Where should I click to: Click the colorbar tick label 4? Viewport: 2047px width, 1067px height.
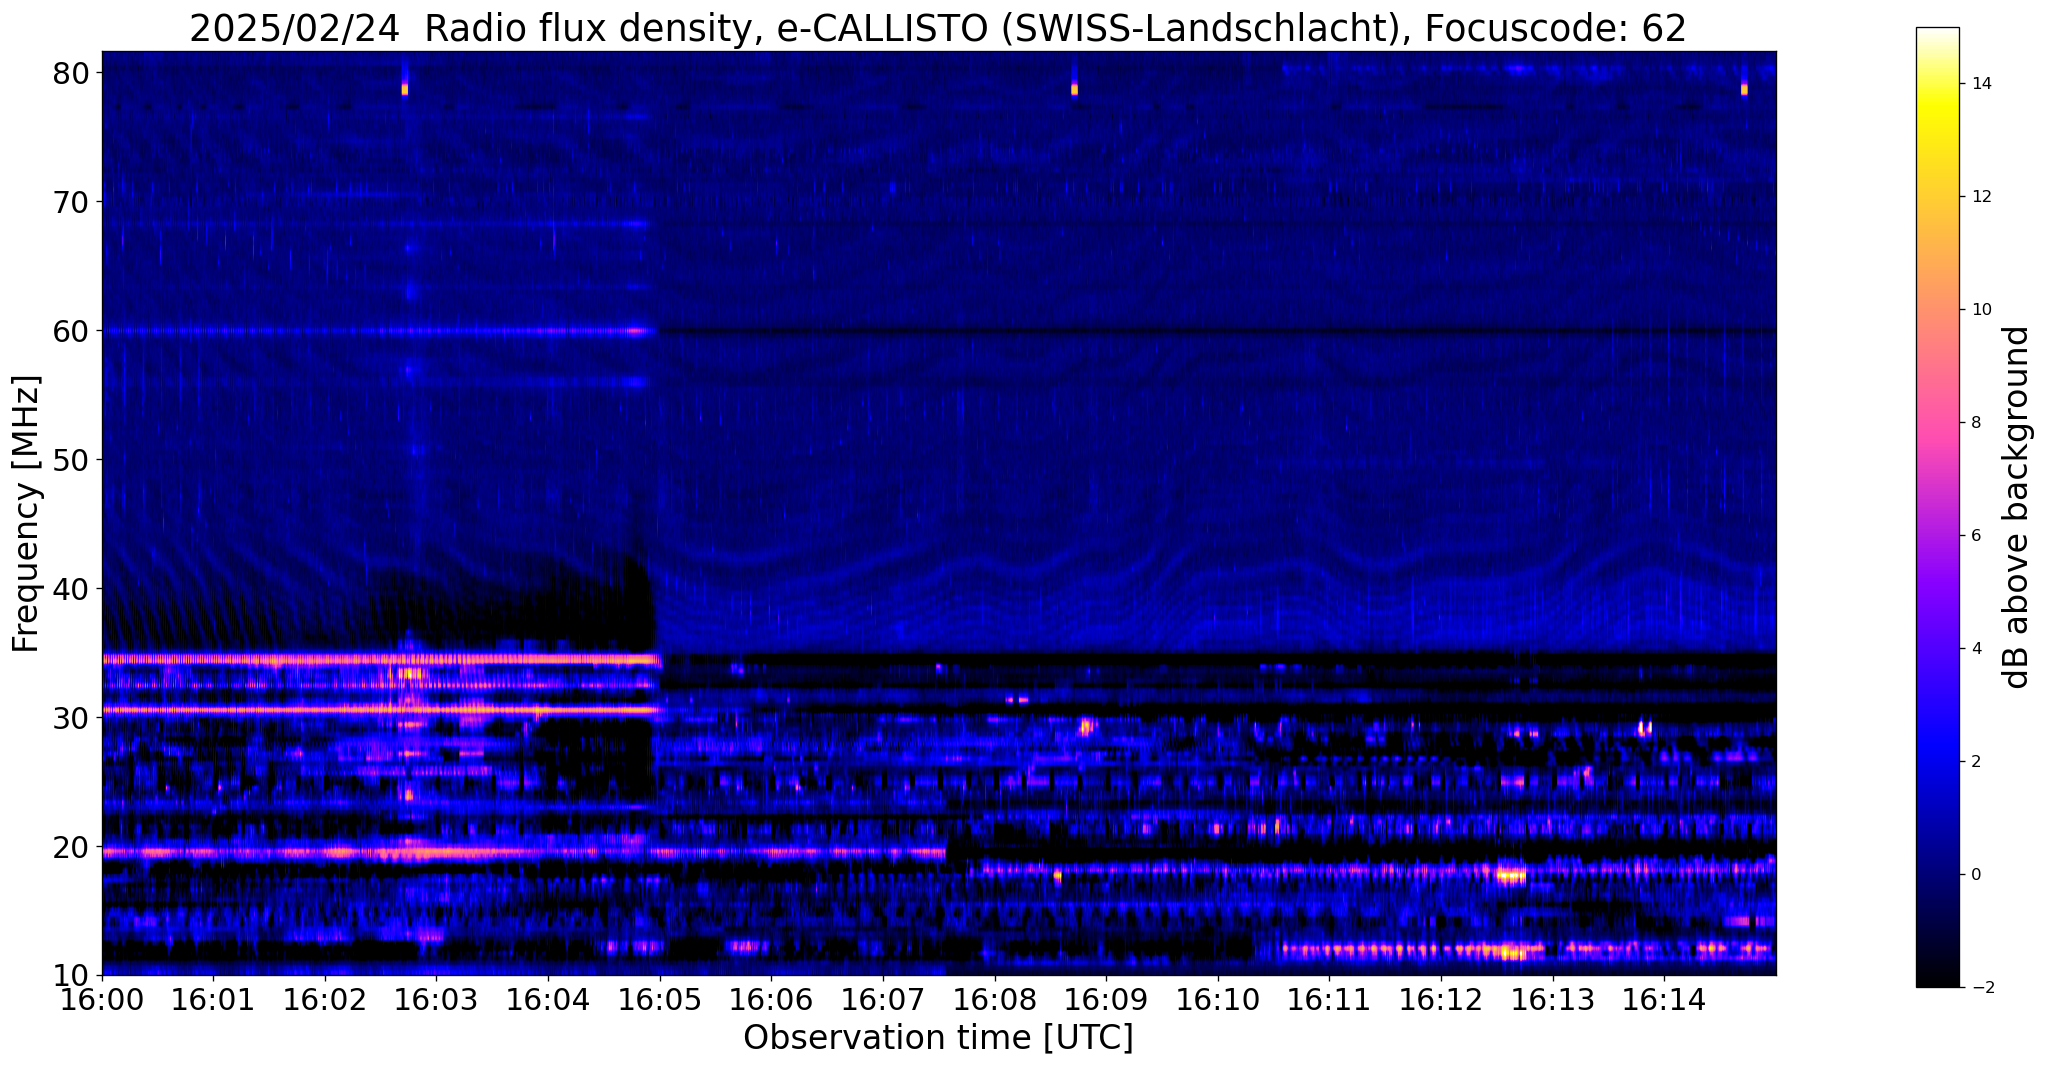[1975, 649]
